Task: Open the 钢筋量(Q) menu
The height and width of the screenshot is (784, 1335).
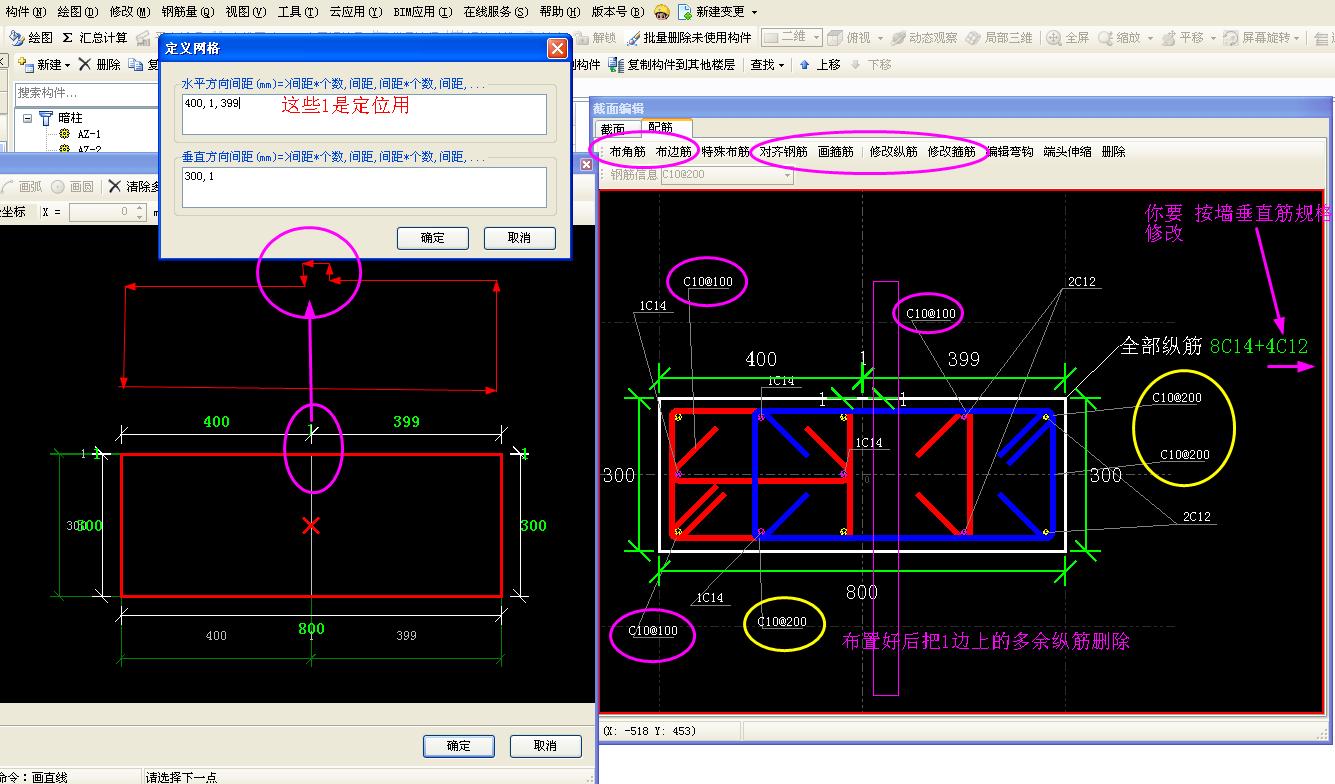Action: (x=188, y=12)
